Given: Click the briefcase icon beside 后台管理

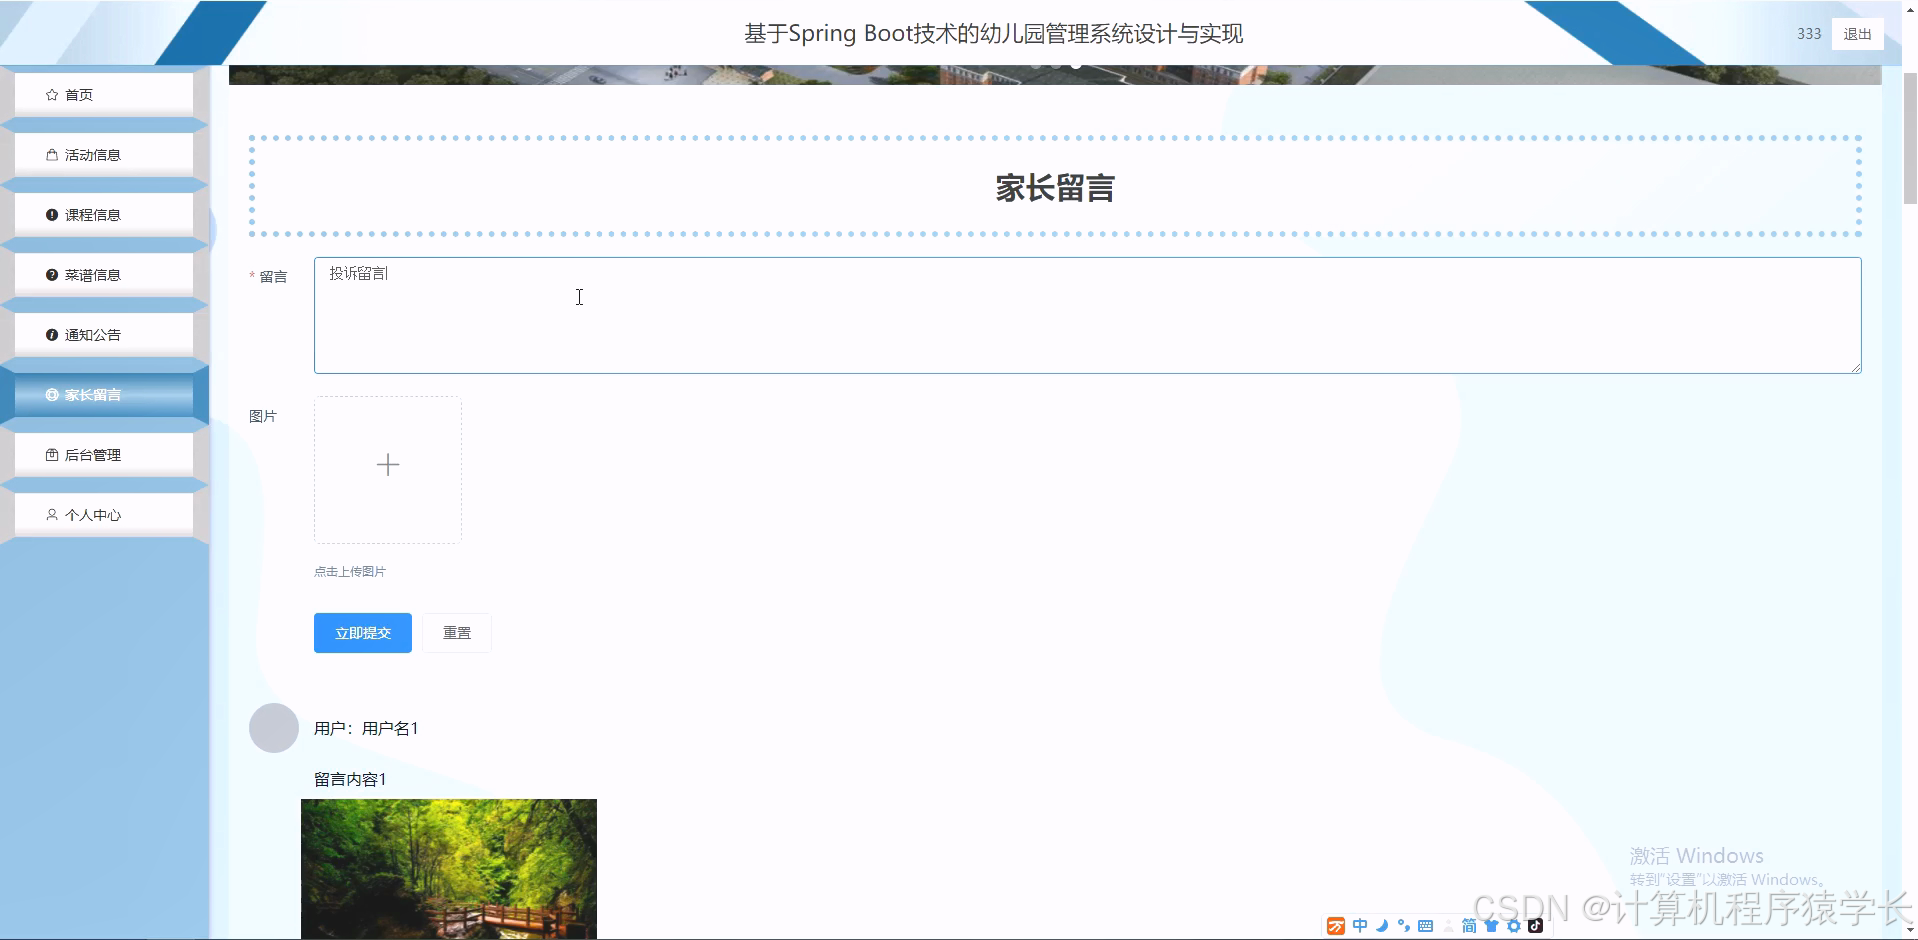Looking at the screenshot, I should [x=52, y=454].
